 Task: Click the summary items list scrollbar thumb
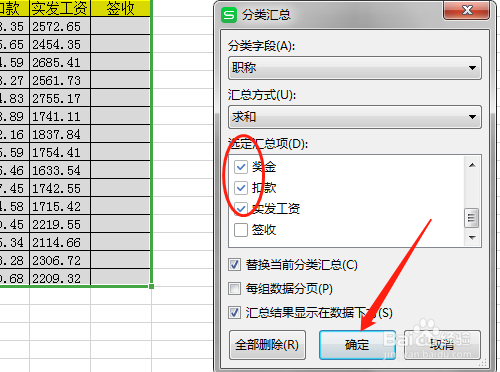(472, 218)
